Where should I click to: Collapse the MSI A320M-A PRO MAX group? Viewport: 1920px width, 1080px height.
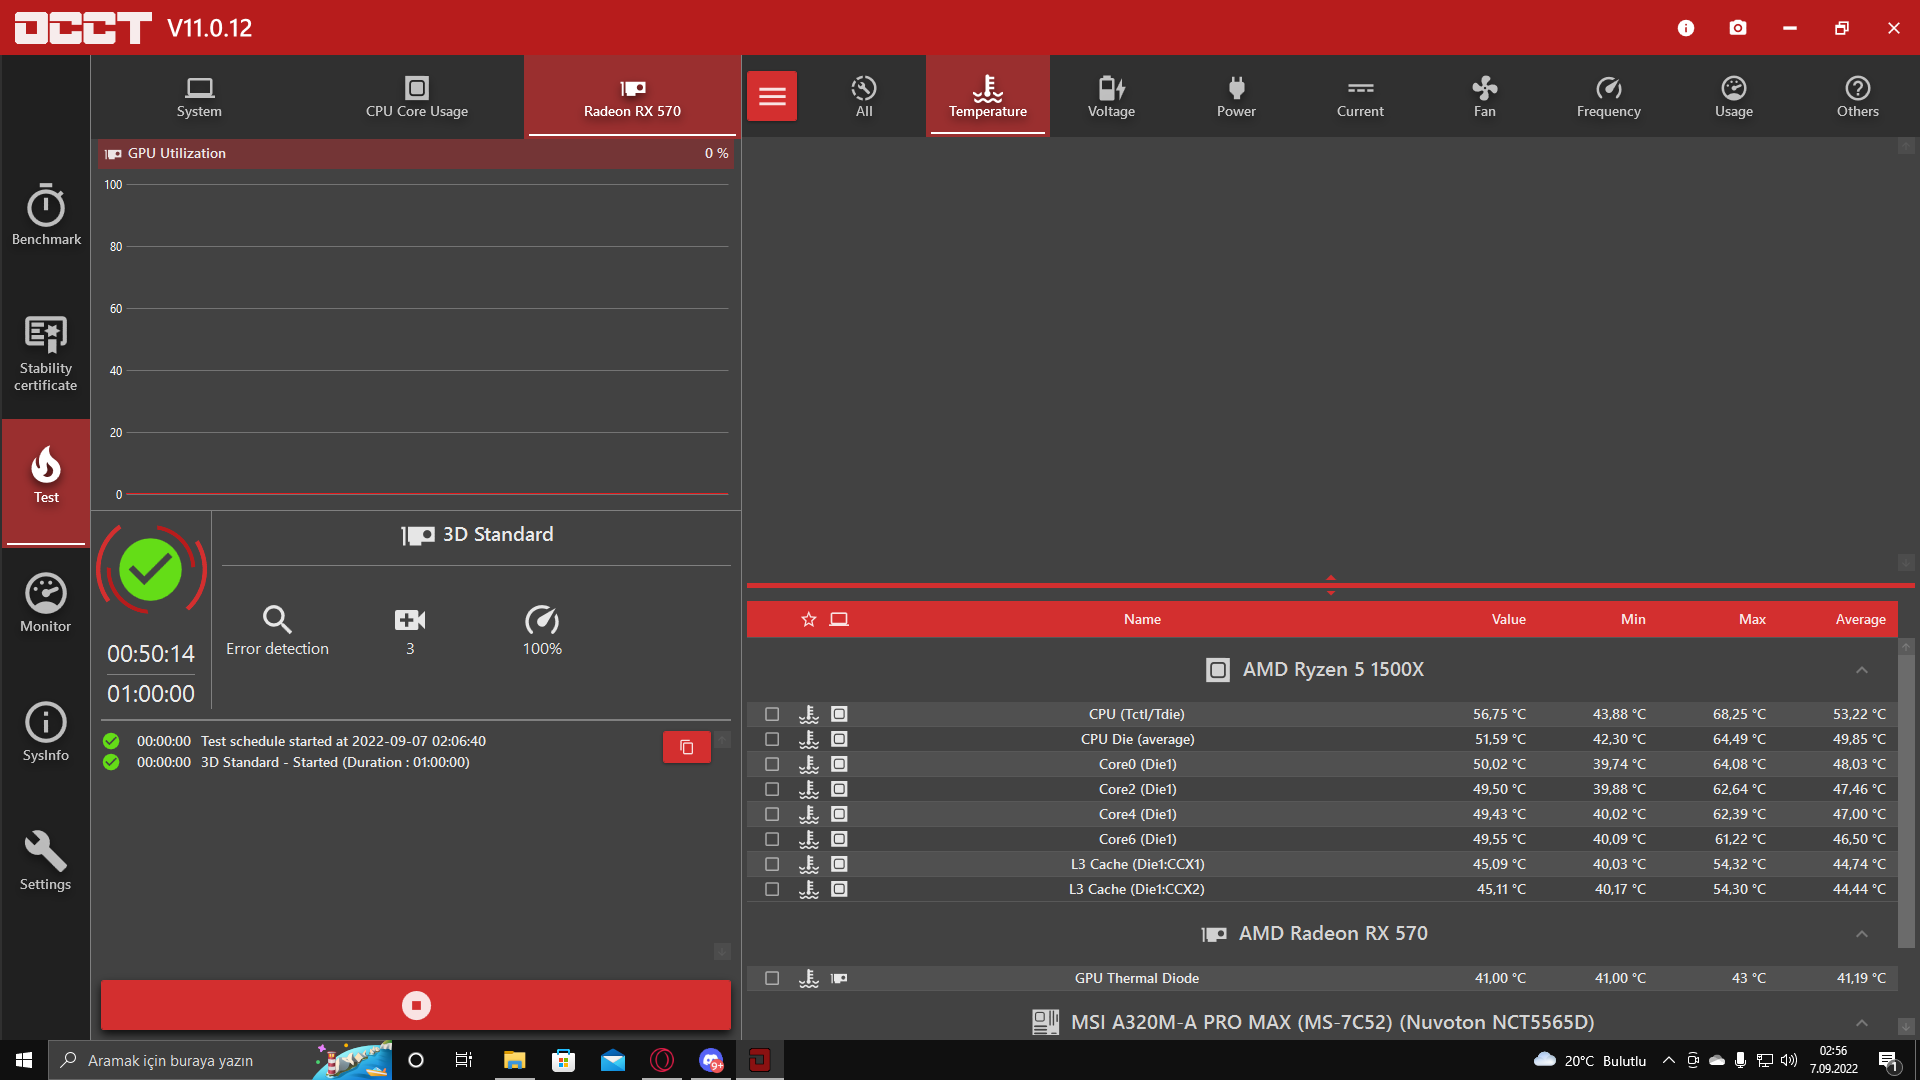point(1862,1023)
